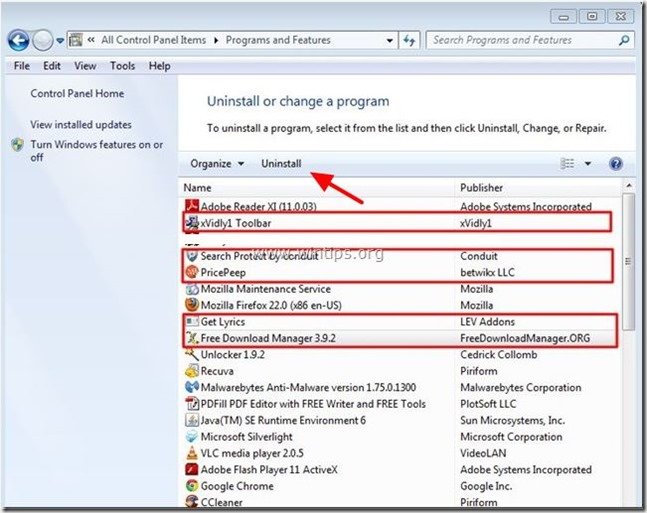Select the xVidly1 Toolbar icon
The image size is (647, 513).
tap(192, 223)
